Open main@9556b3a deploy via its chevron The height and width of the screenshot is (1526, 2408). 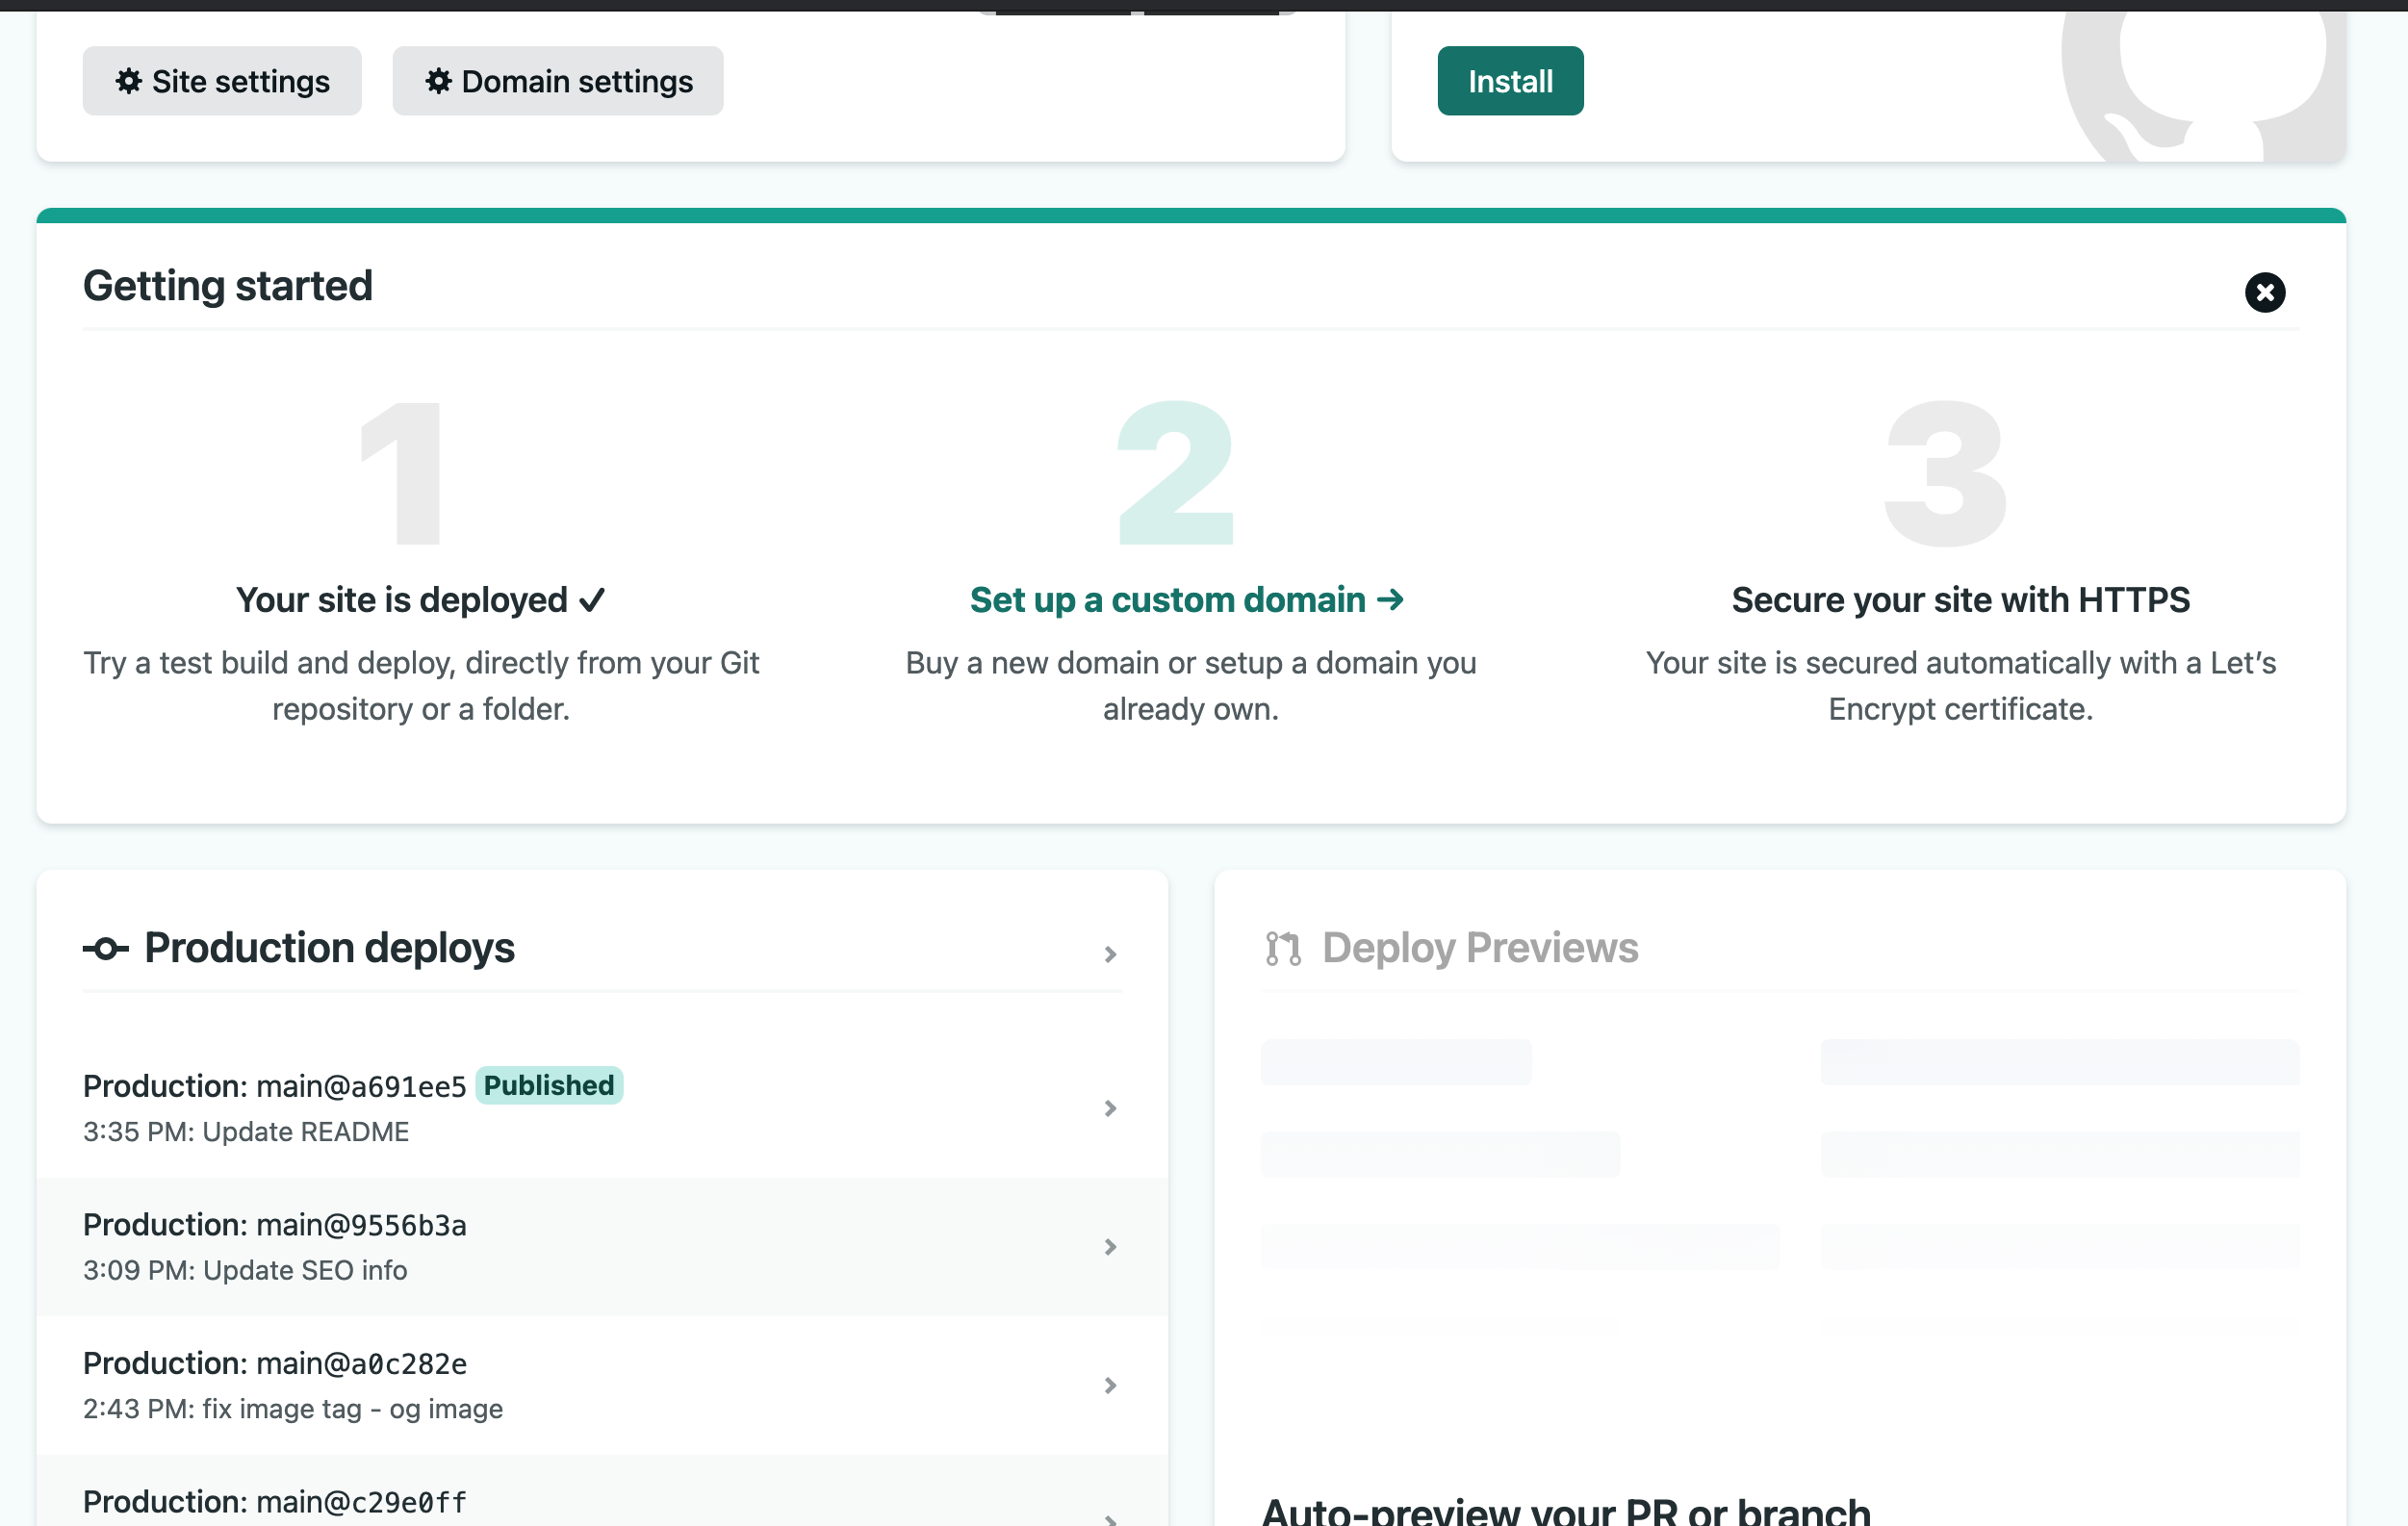pyautogui.click(x=1110, y=1247)
